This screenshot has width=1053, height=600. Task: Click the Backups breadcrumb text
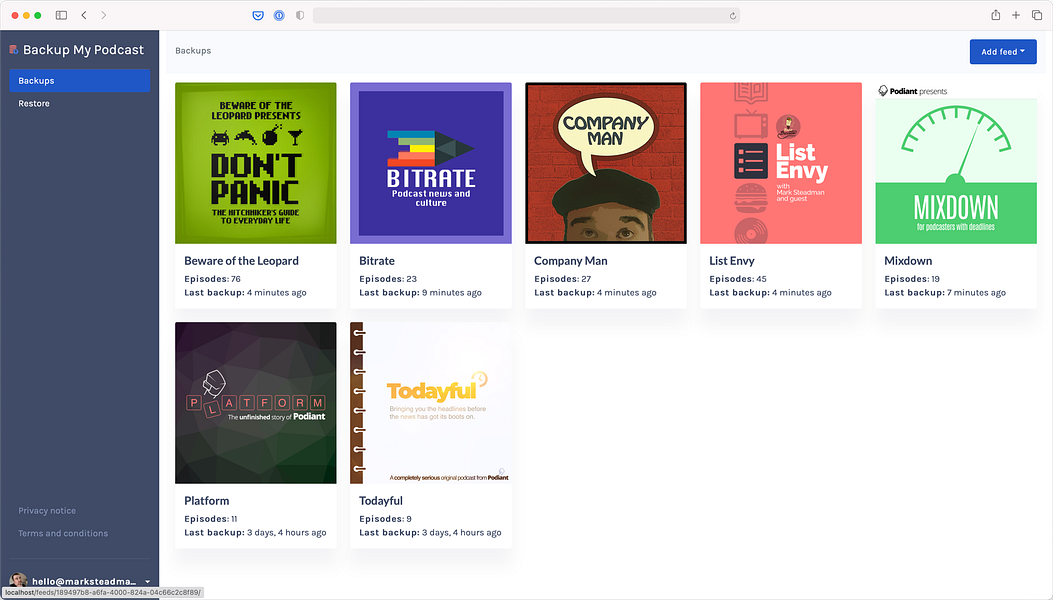coord(193,50)
